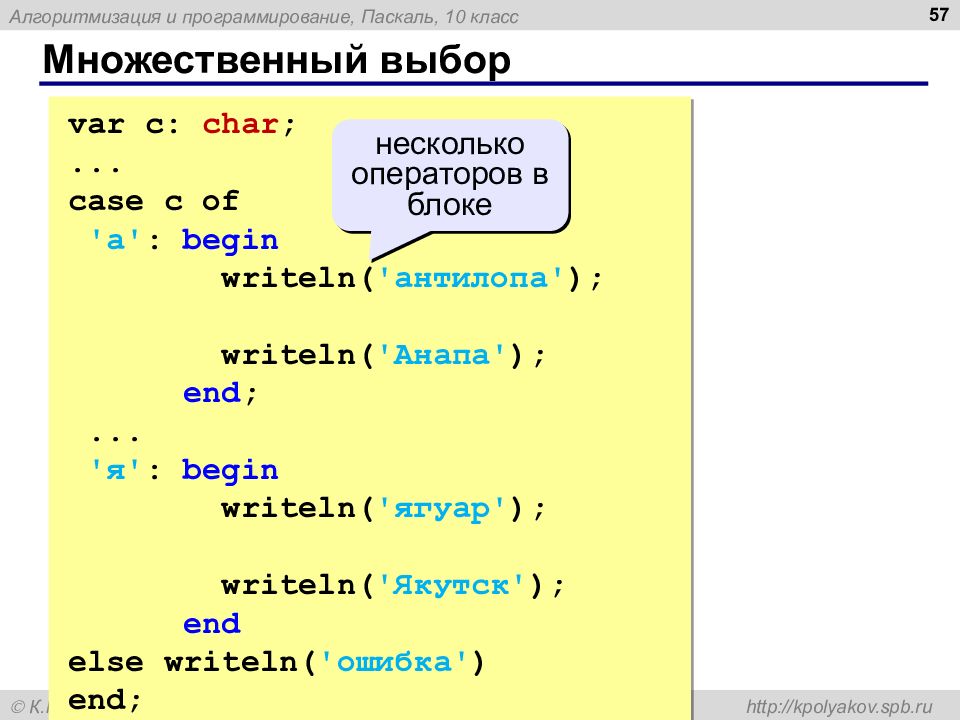Image resolution: width=960 pixels, height=720 pixels.
Task: Click the writeln line with 'Якутск'
Action: tap(392, 585)
